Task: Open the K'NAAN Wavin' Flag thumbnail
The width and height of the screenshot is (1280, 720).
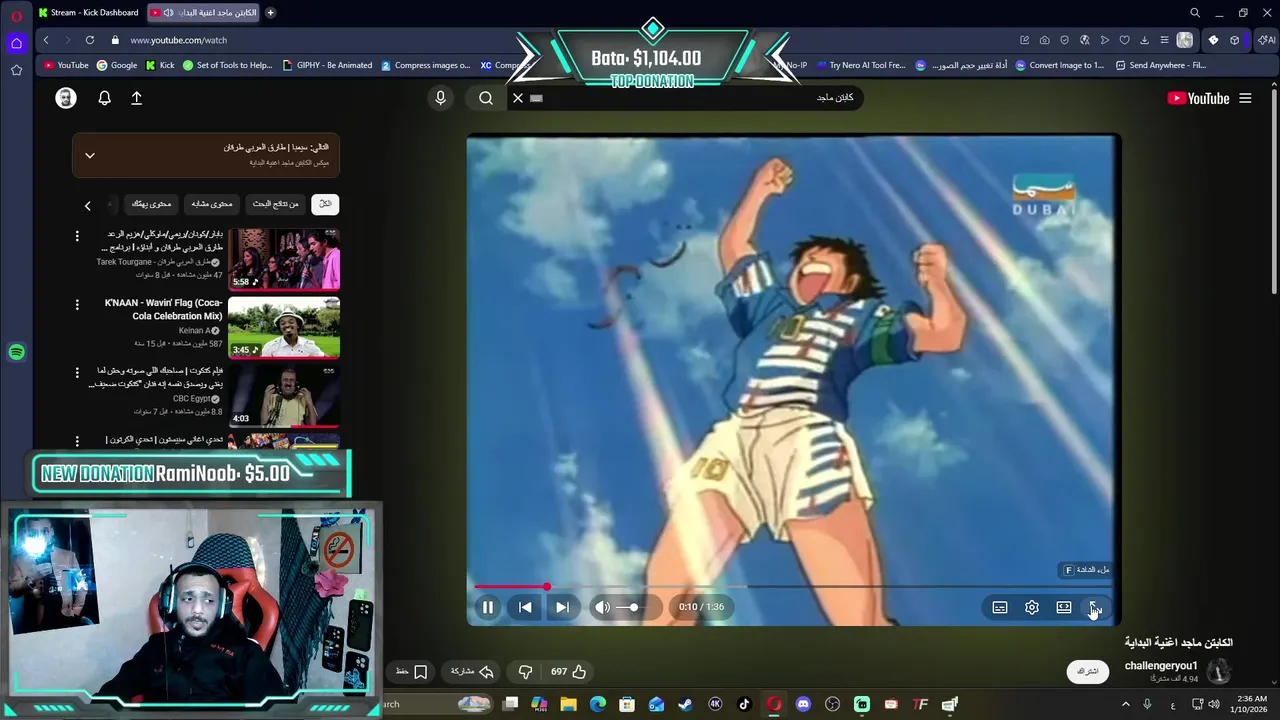Action: coord(284,327)
